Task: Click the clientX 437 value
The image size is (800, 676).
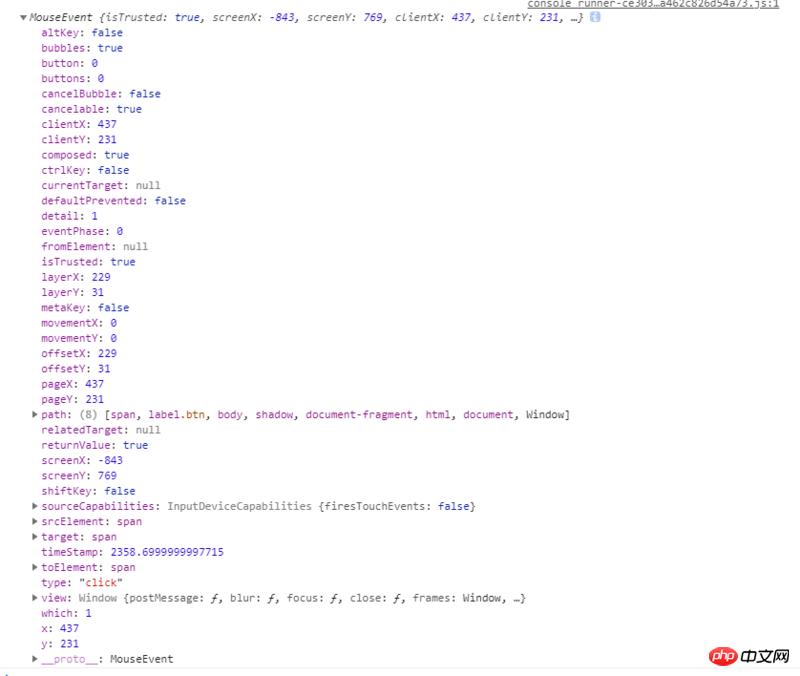Action: [112, 124]
